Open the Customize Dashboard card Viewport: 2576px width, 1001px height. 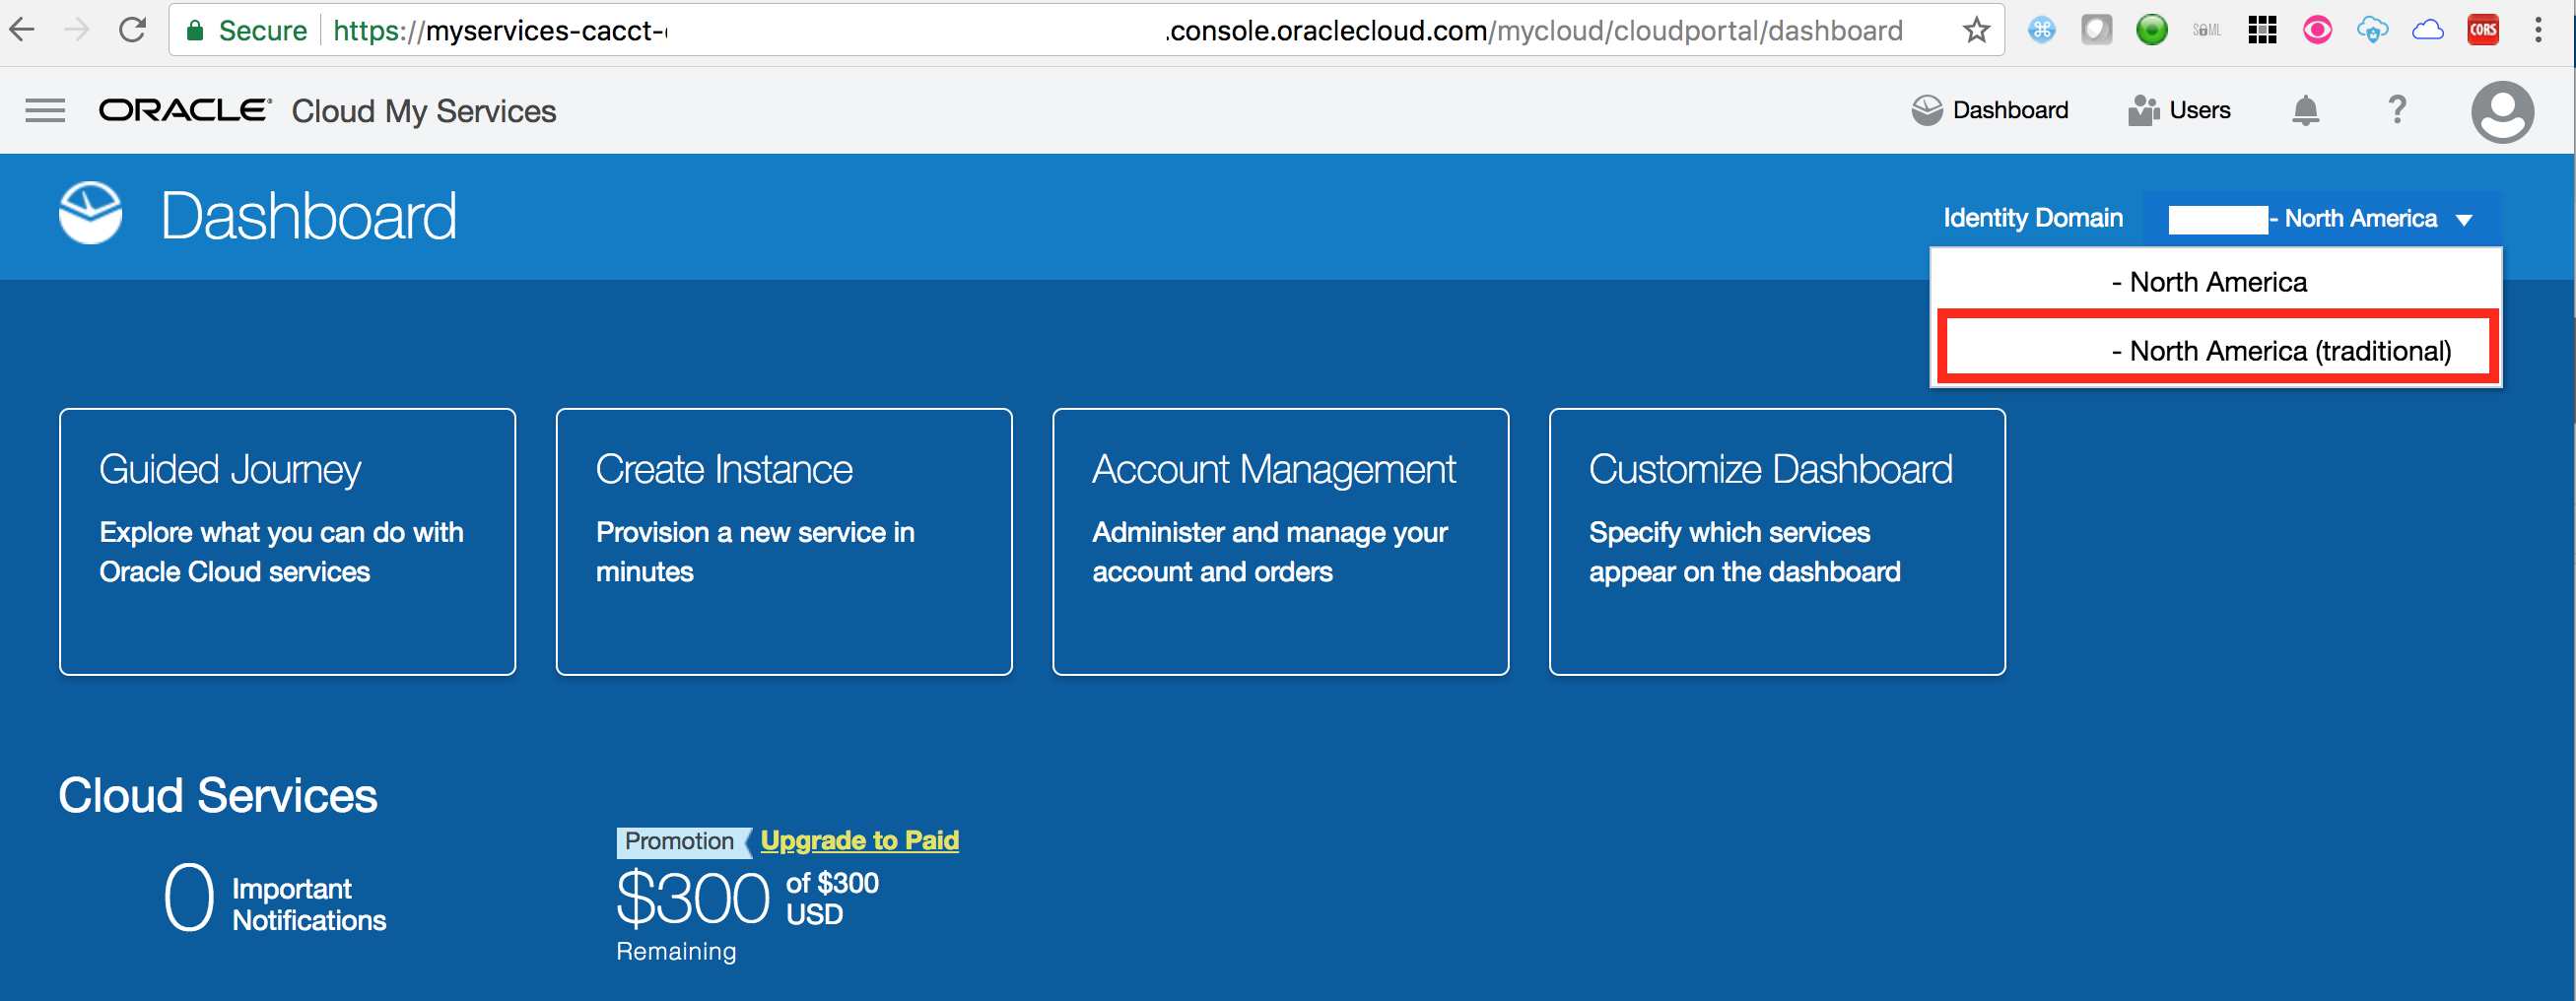pos(1777,541)
